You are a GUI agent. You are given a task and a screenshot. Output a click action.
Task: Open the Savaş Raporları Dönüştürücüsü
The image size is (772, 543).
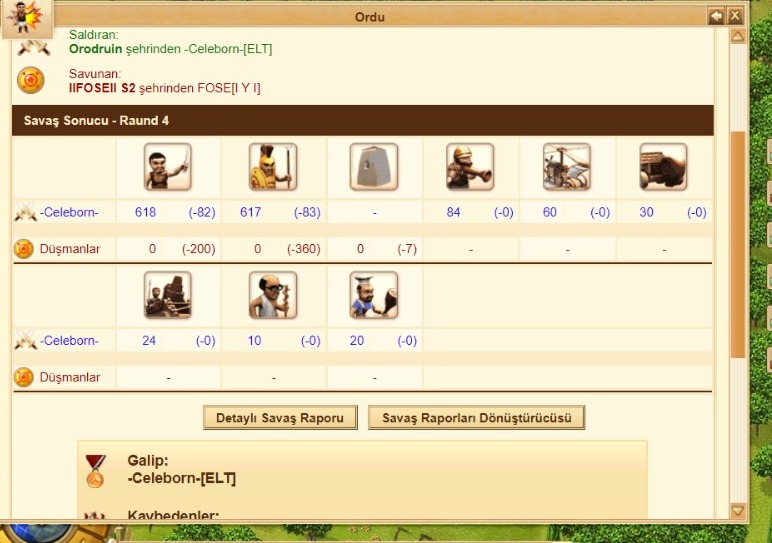(x=477, y=418)
